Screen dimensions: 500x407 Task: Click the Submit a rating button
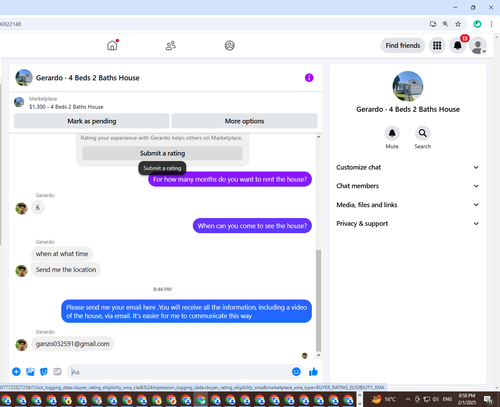[162, 153]
